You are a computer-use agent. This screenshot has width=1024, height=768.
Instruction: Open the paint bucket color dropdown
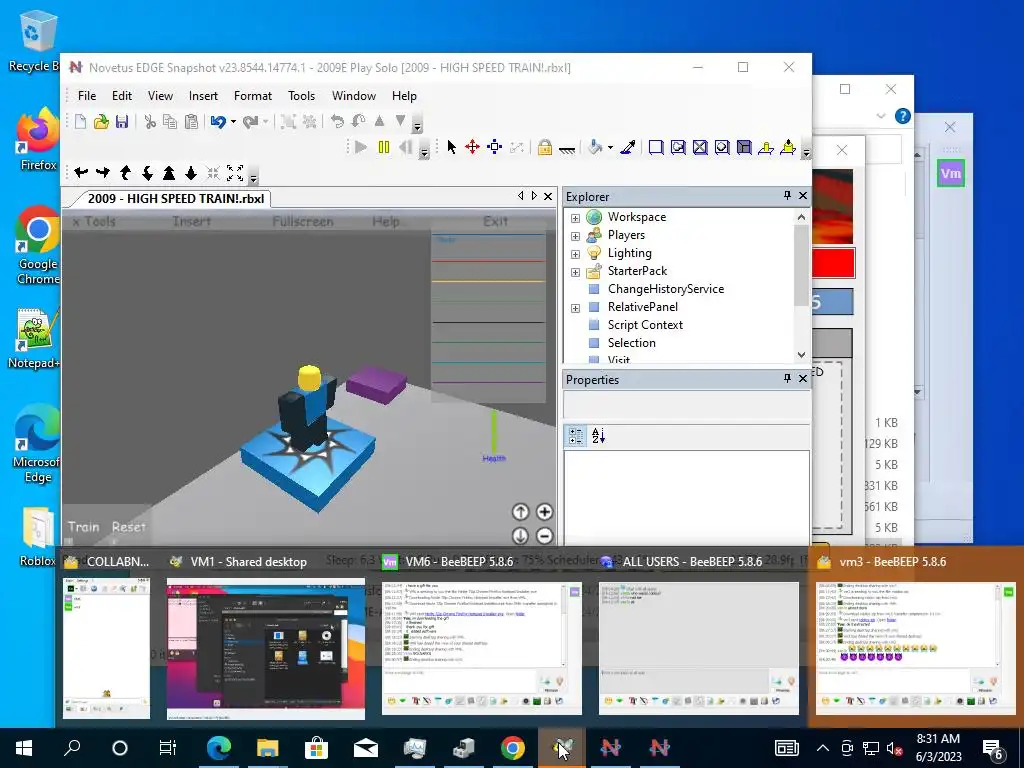click(611, 147)
